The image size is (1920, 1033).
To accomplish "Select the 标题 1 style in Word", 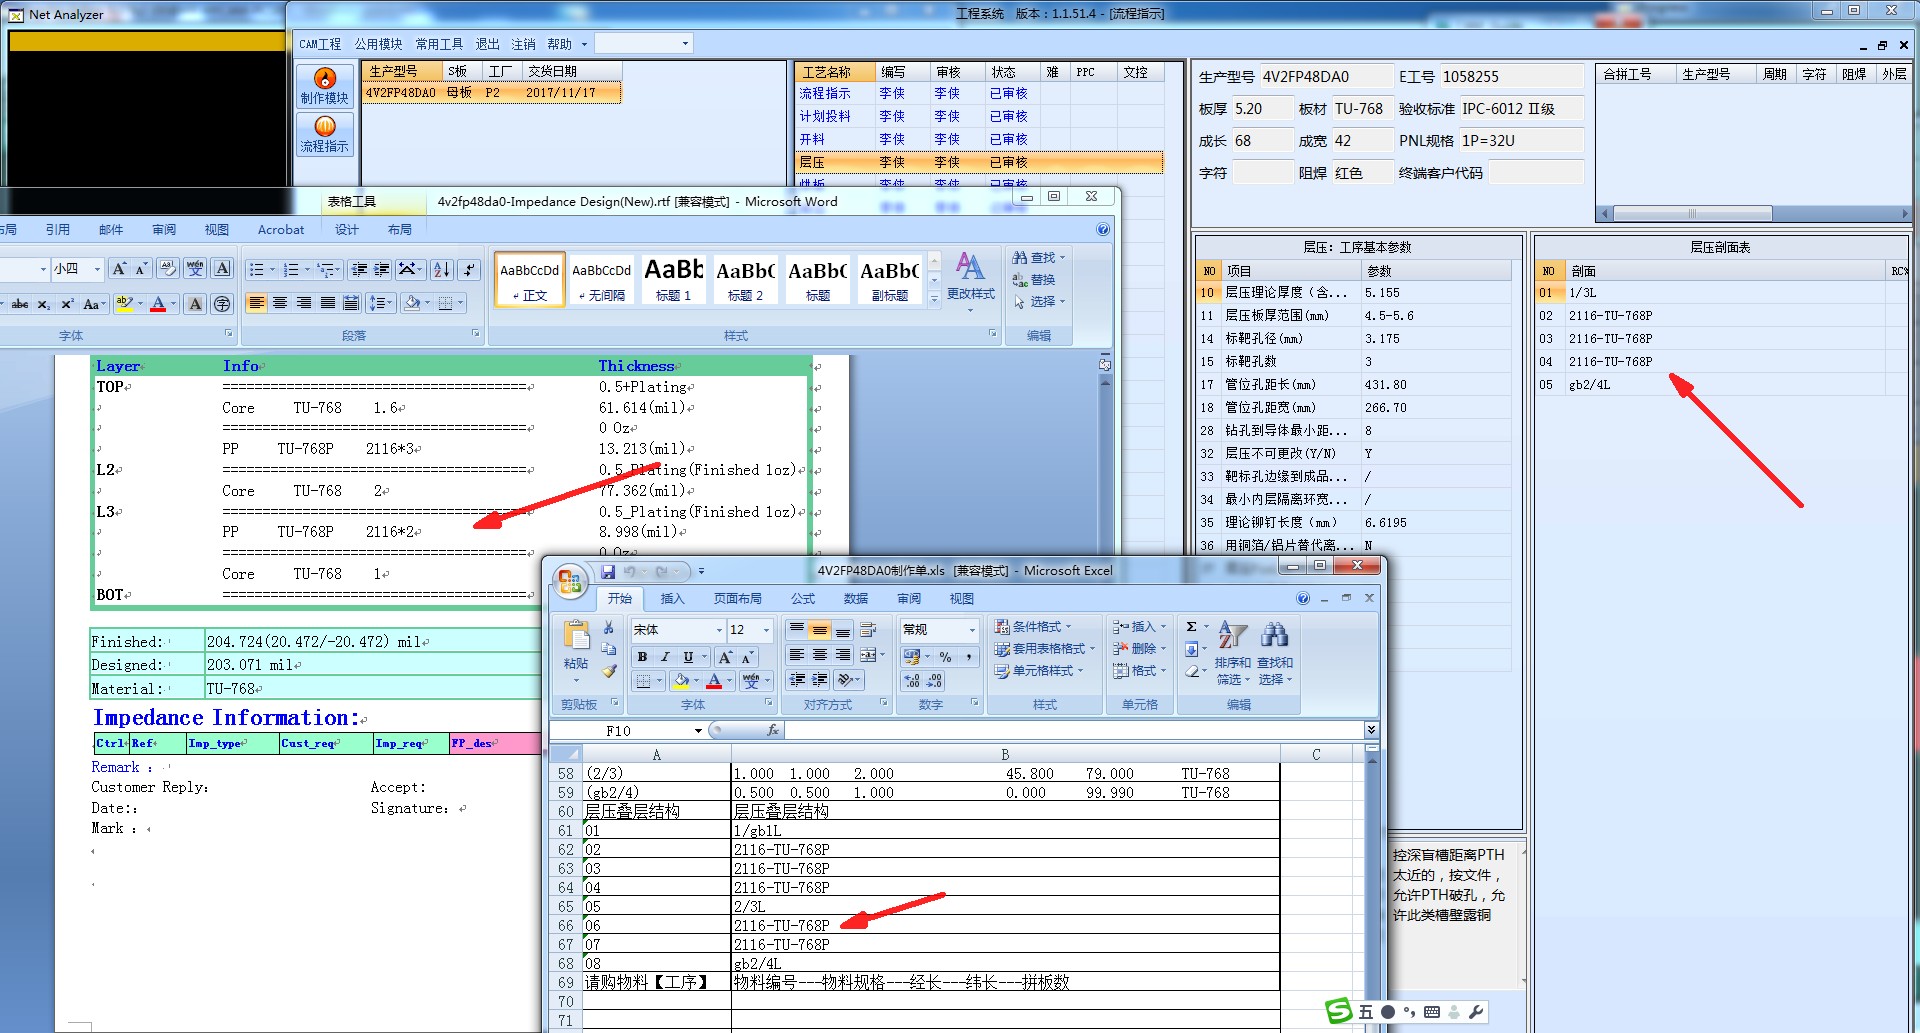I will pos(674,278).
